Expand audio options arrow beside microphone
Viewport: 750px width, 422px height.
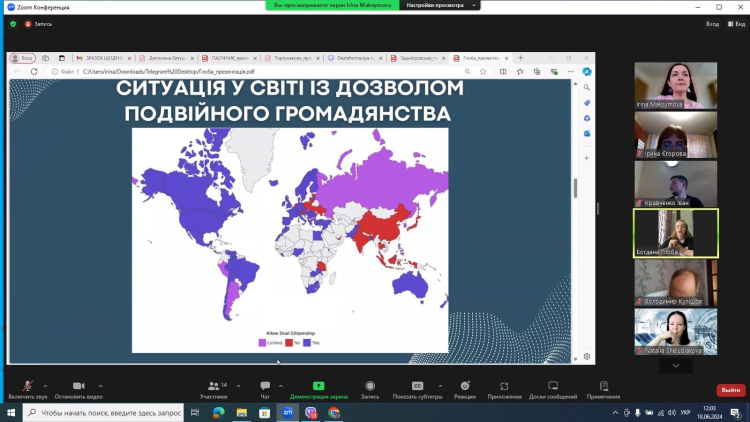click(46, 384)
